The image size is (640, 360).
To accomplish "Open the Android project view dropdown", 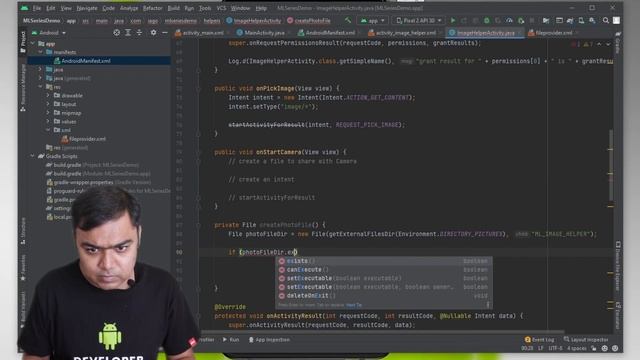I will click(x=49, y=33).
